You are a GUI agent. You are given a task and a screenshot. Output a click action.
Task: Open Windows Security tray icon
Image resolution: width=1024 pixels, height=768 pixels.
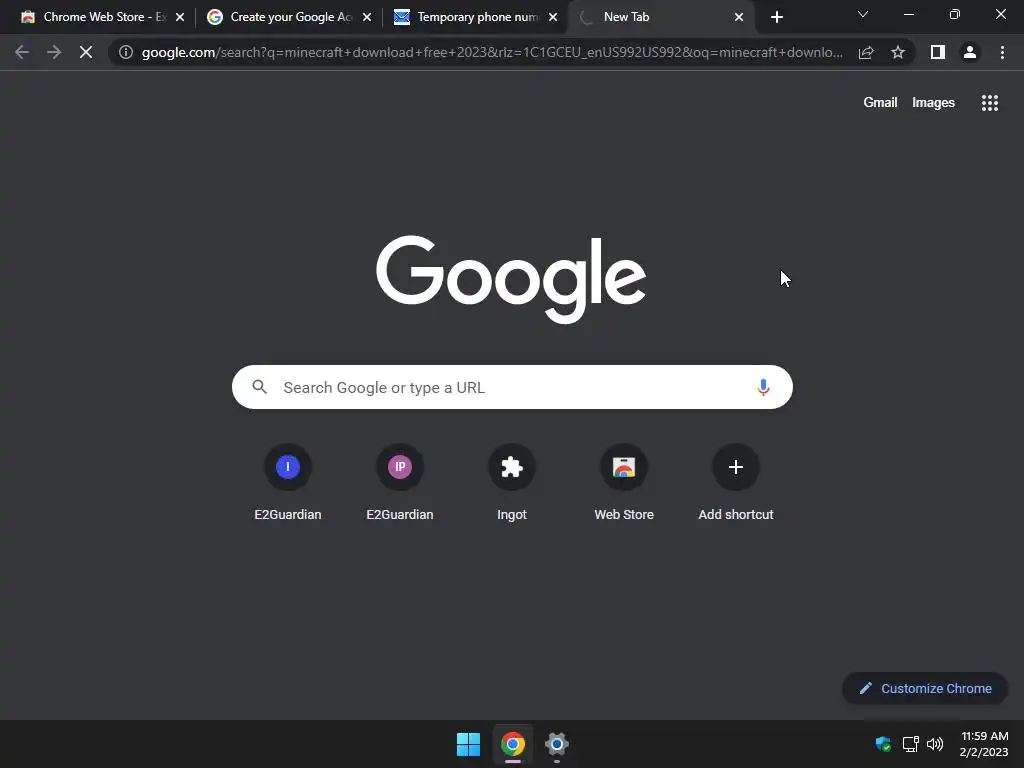tap(883, 743)
